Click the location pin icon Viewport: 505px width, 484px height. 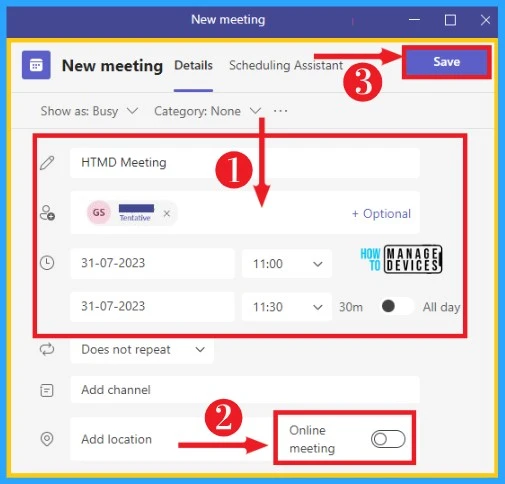[x=47, y=439]
